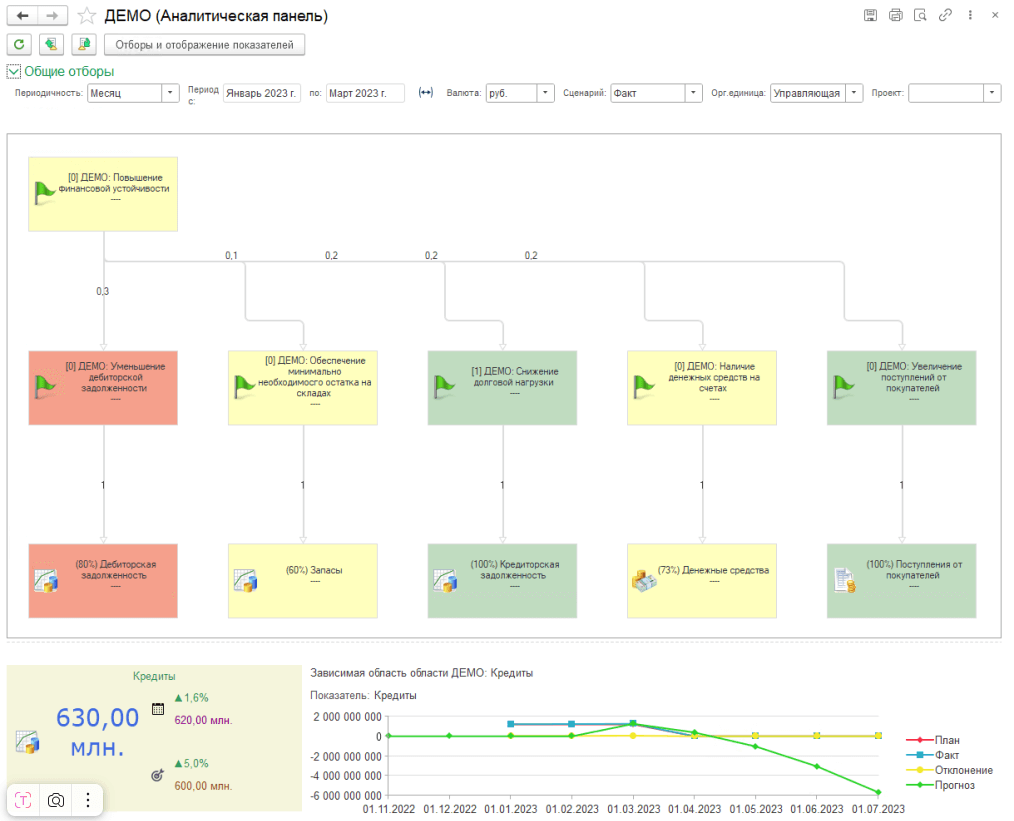Collapse the Общие отборы section

(x=14, y=71)
